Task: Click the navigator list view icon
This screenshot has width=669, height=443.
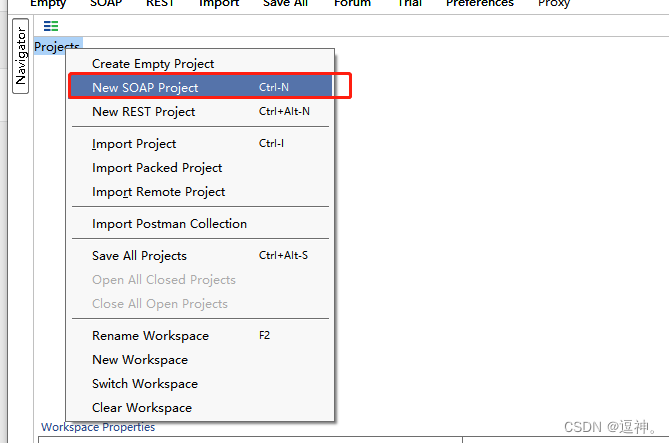Action: [51, 26]
